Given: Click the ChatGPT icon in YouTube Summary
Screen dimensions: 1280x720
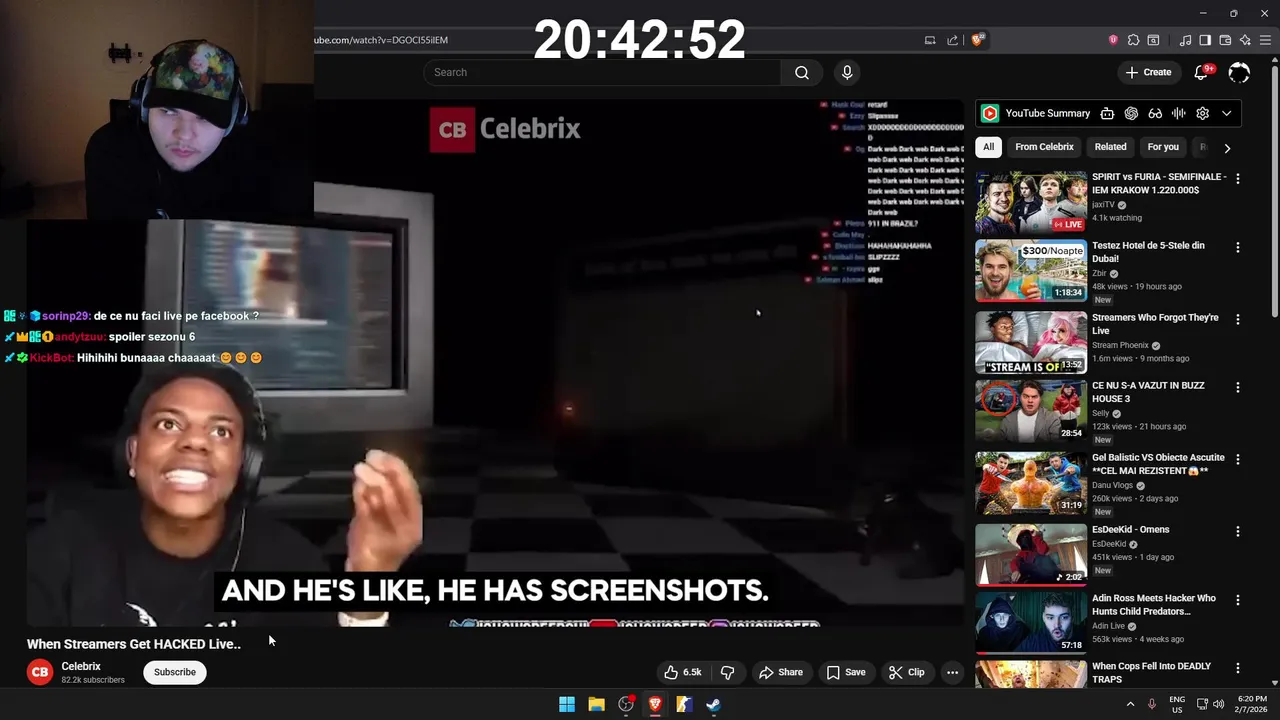Looking at the screenshot, I should pos(1131,113).
